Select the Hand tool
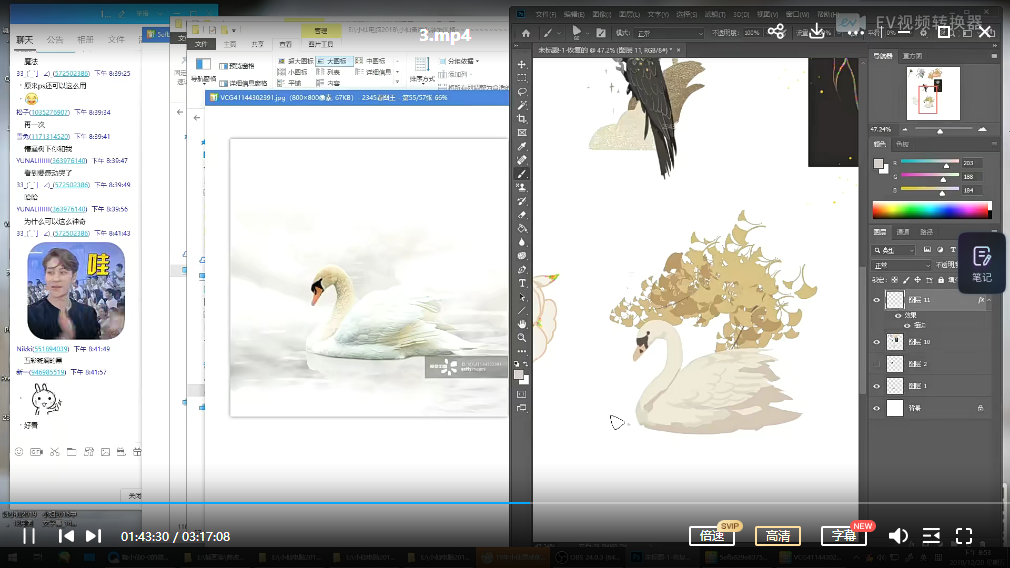The height and width of the screenshot is (568, 1010). [522, 324]
